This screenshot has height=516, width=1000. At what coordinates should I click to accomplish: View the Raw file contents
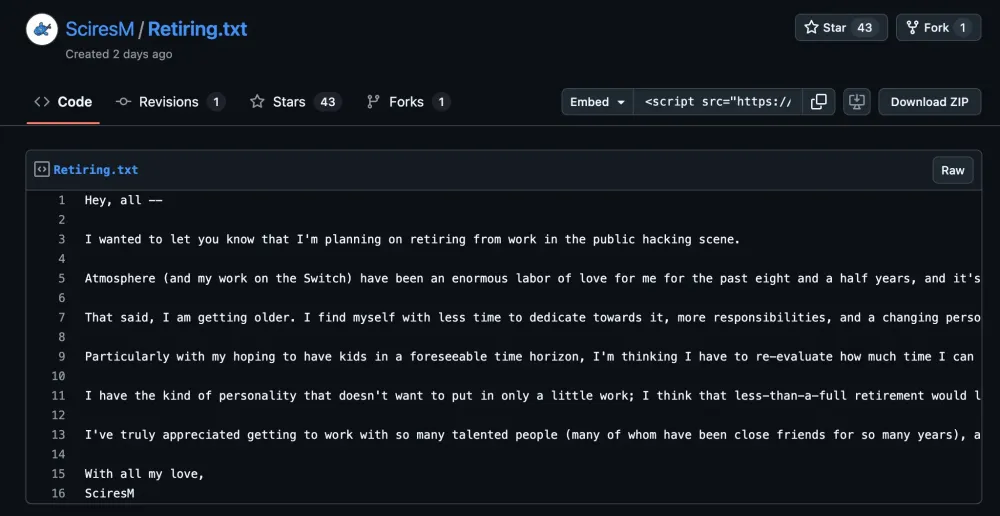(x=952, y=170)
